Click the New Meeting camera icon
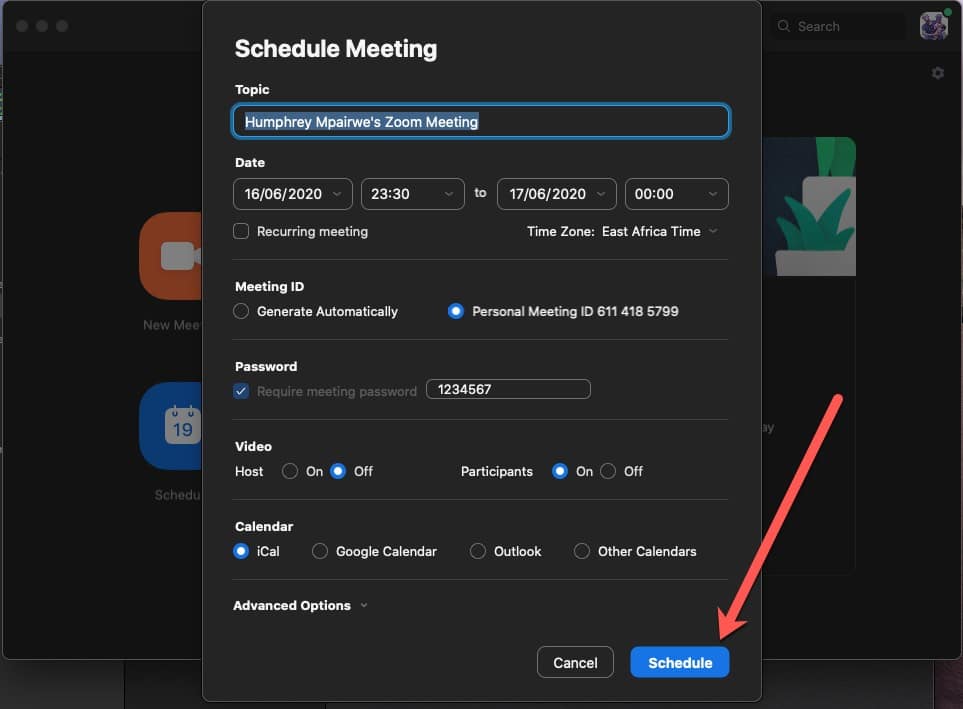 pyautogui.click(x=171, y=256)
